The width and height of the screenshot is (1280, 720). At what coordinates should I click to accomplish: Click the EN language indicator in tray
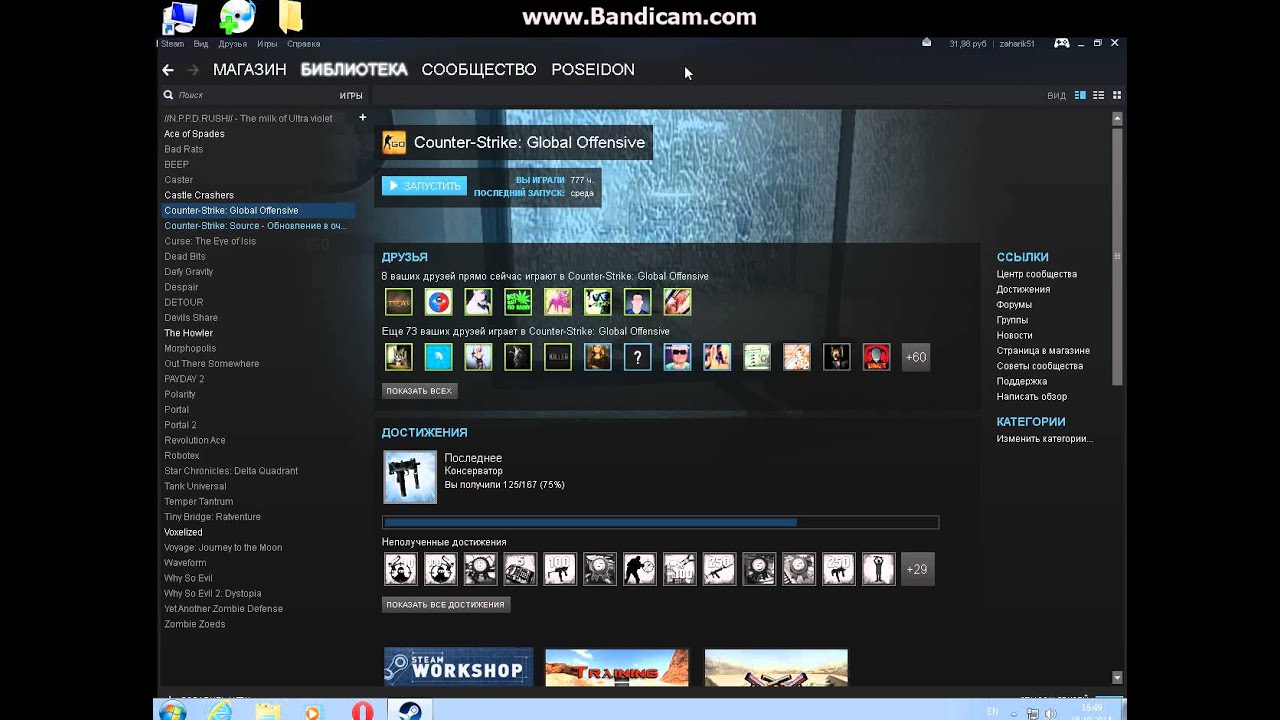coord(992,711)
